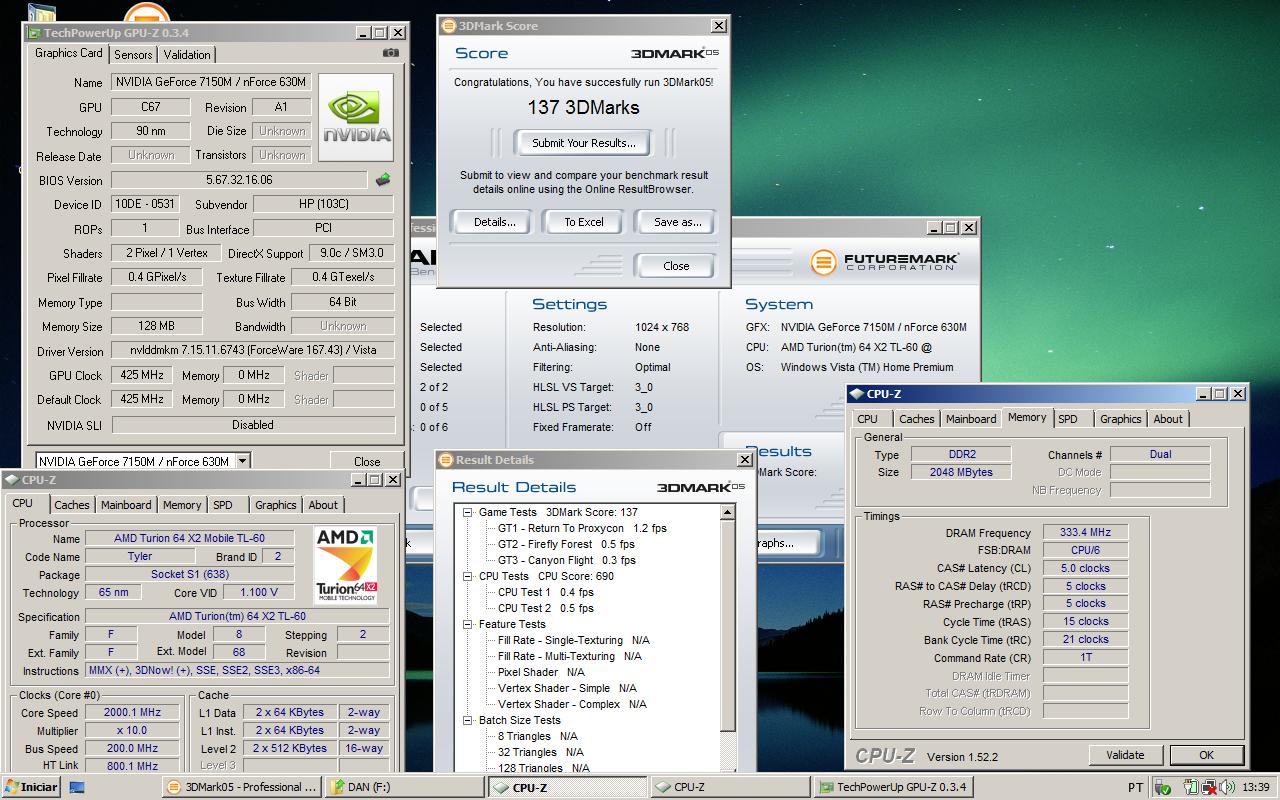Switch to GPU-Z Validation tab

pos(187,55)
